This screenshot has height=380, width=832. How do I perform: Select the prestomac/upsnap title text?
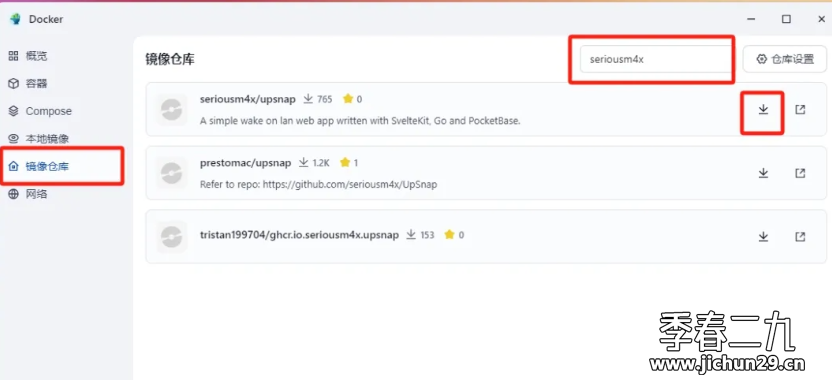point(246,162)
